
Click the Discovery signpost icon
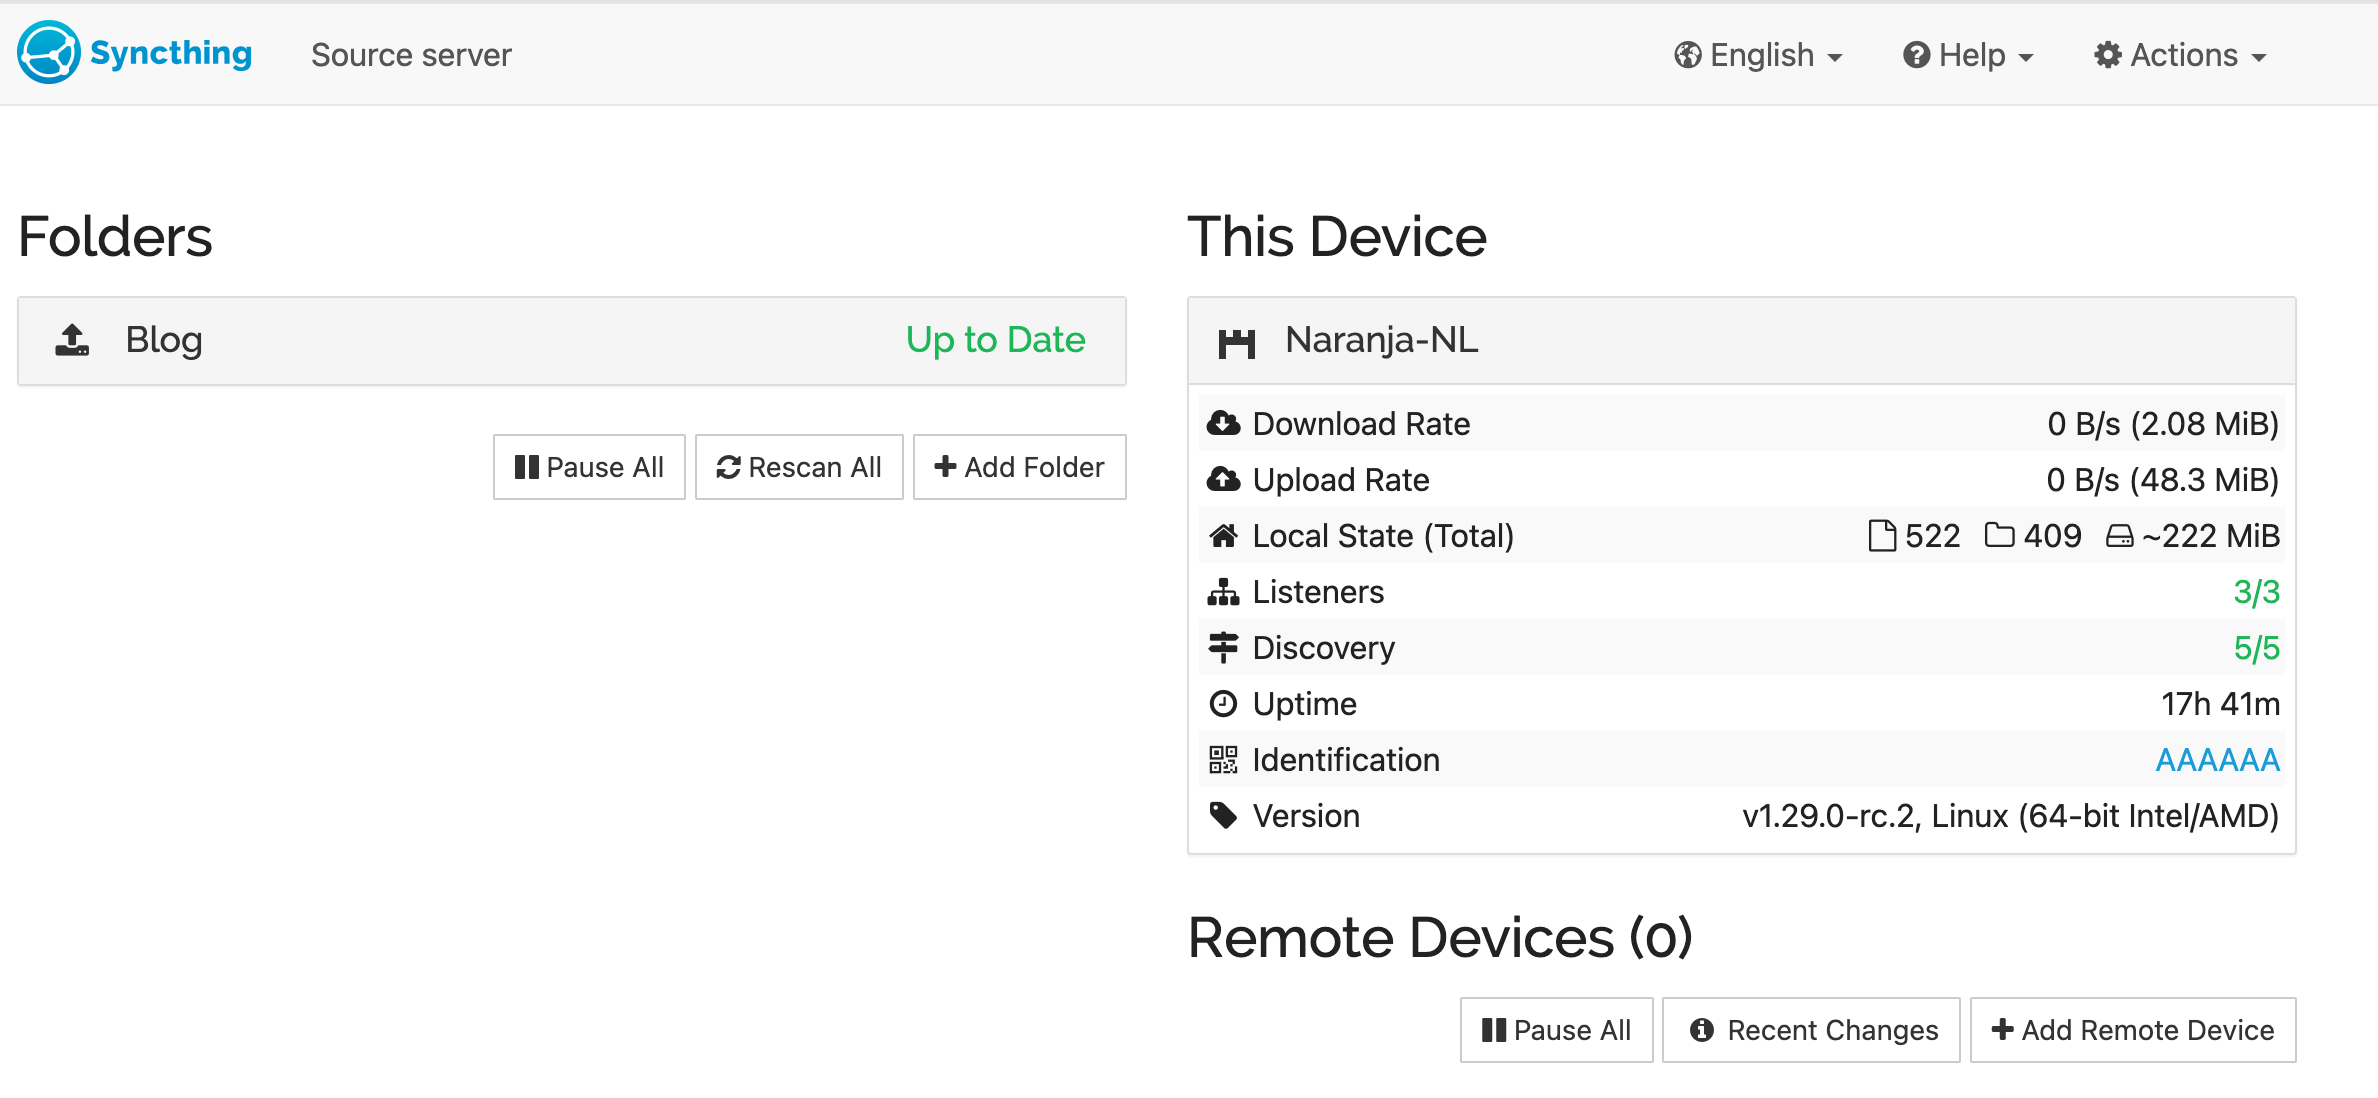[x=1223, y=648]
